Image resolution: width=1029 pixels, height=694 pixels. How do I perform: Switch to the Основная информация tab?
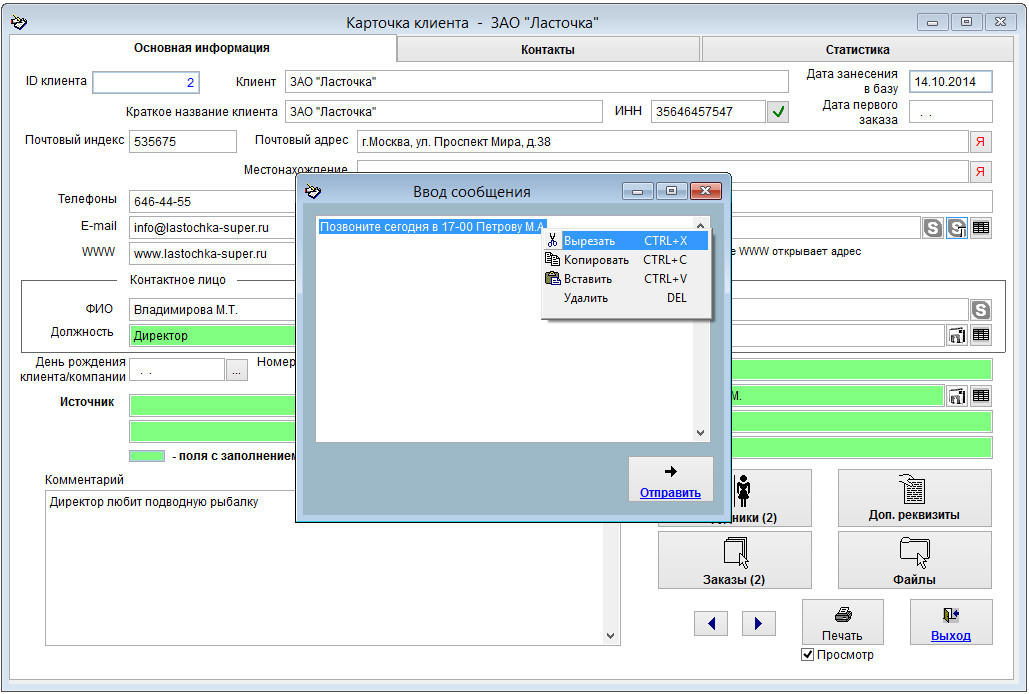point(202,48)
